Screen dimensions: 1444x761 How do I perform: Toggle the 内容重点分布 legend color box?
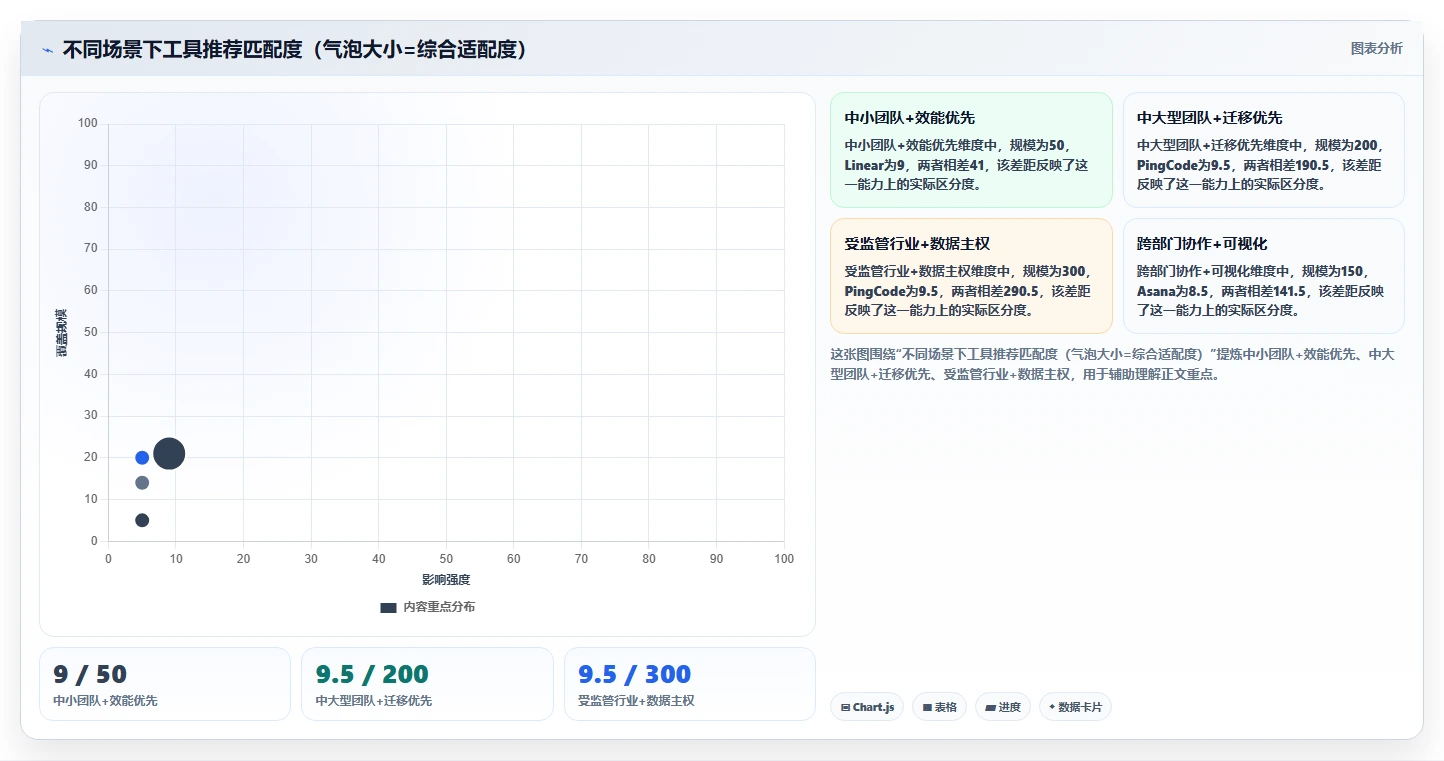tap(388, 607)
